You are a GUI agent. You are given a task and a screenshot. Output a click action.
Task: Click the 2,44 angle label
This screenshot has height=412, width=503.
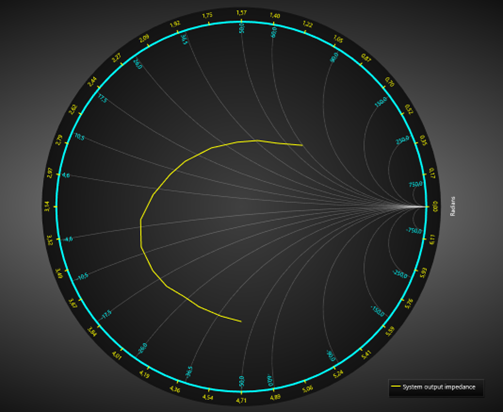click(92, 82)
